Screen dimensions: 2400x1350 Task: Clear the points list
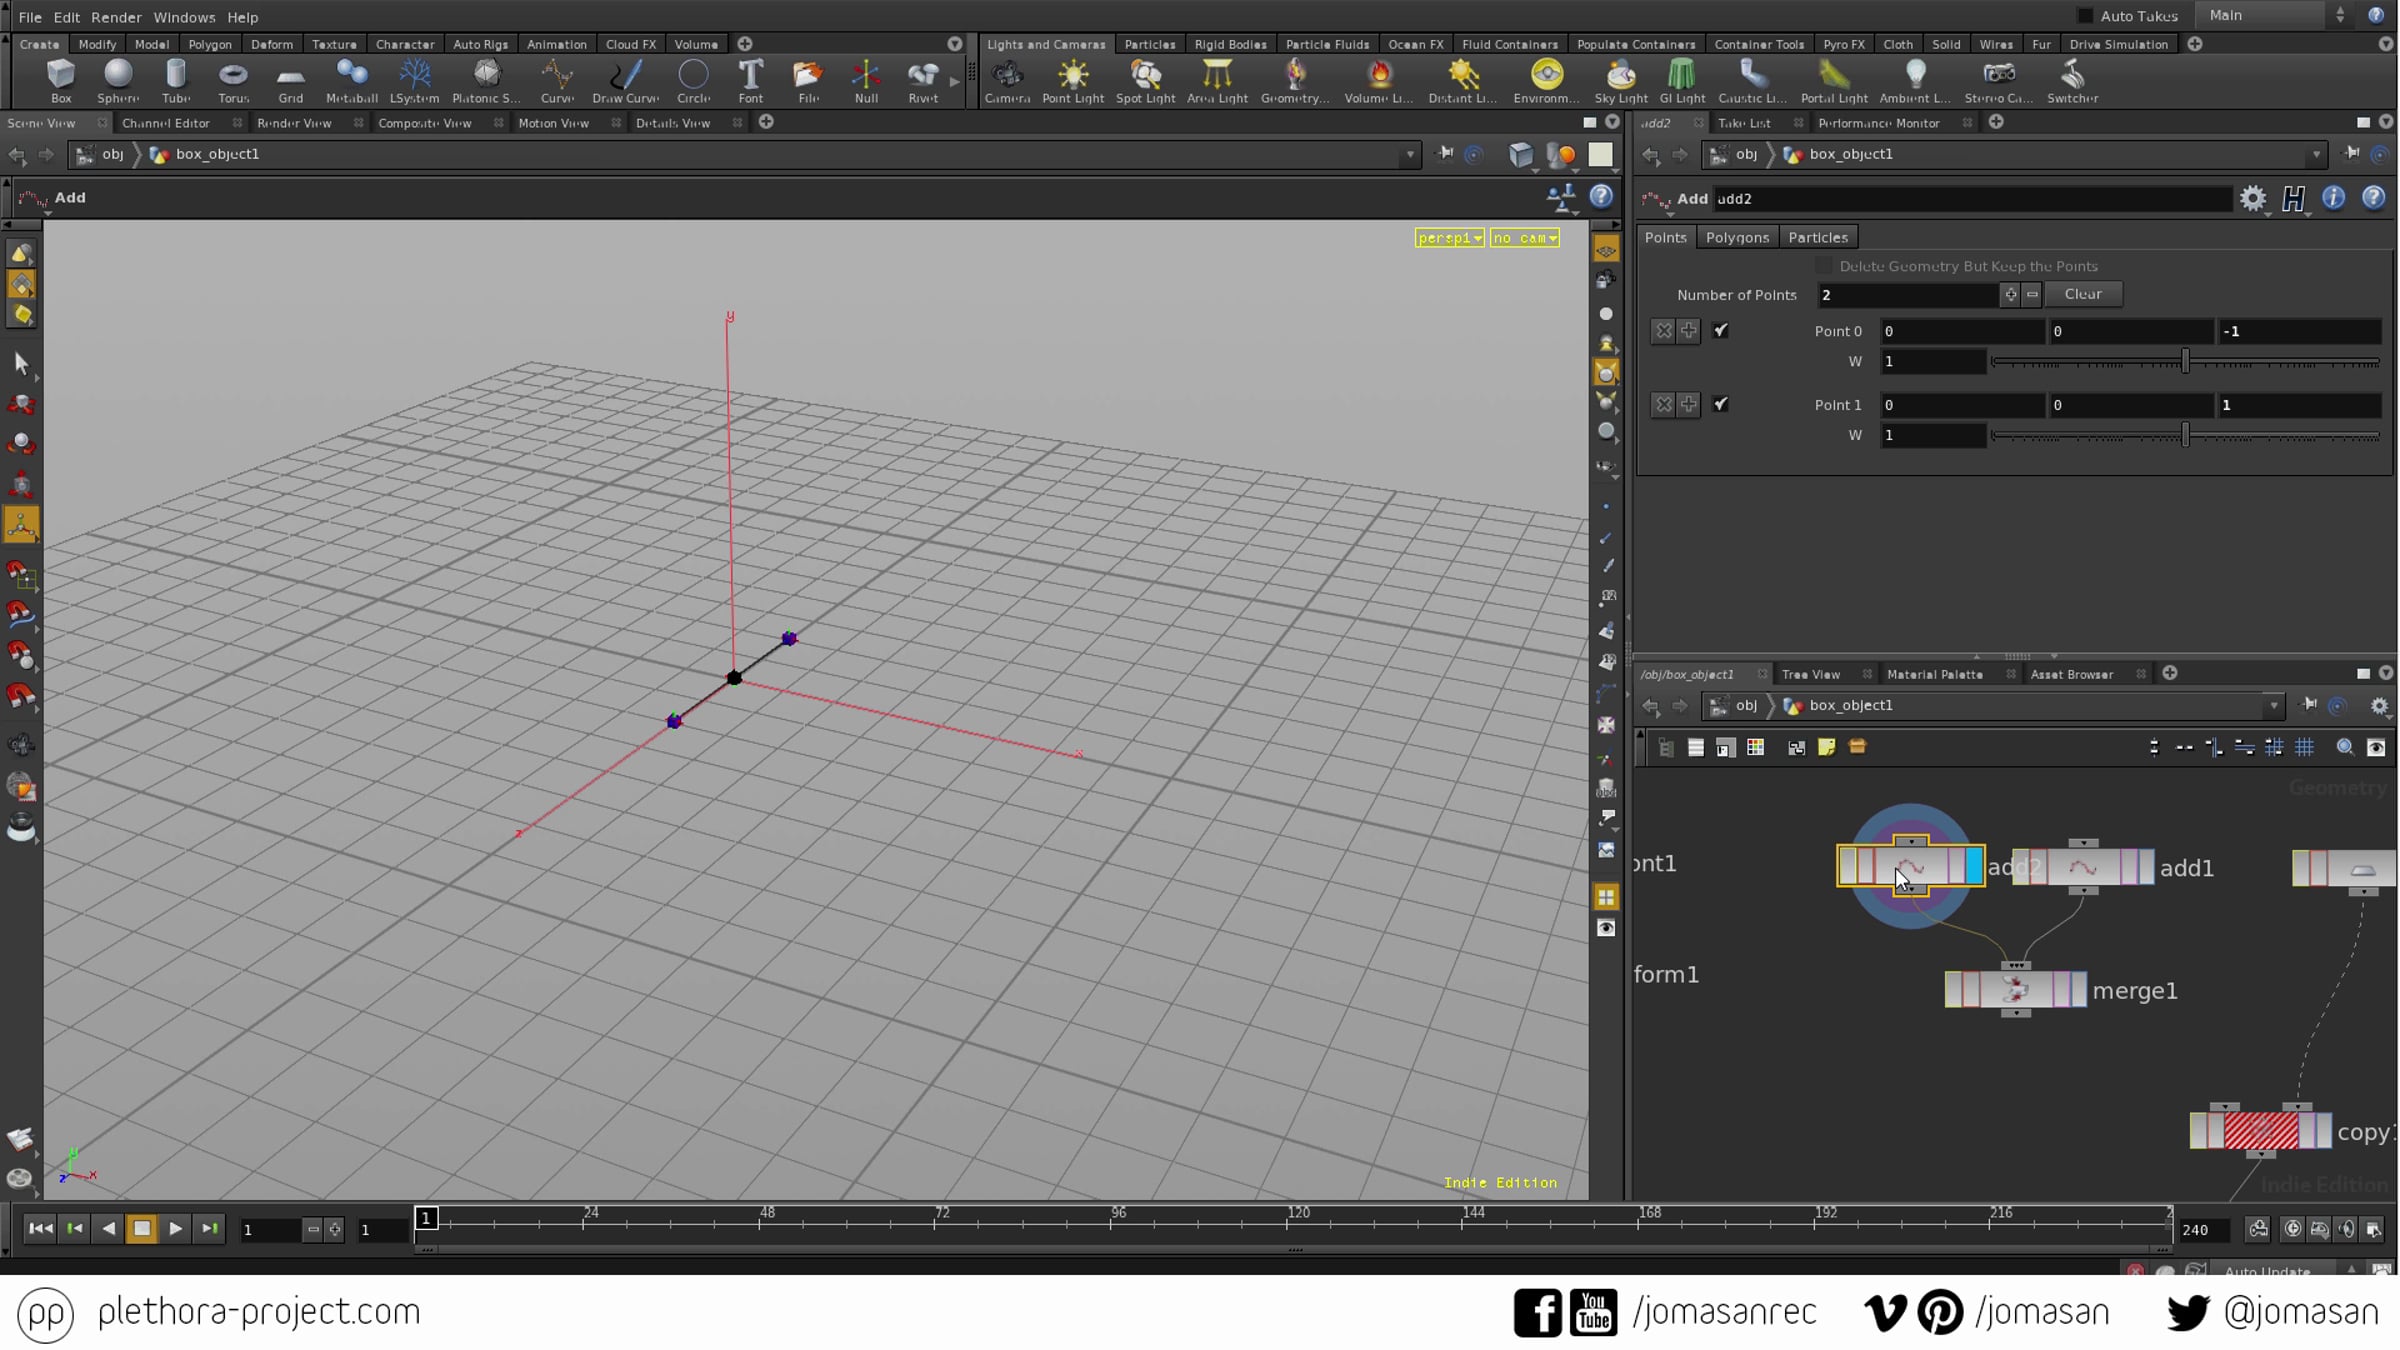tap(2083, 294)
